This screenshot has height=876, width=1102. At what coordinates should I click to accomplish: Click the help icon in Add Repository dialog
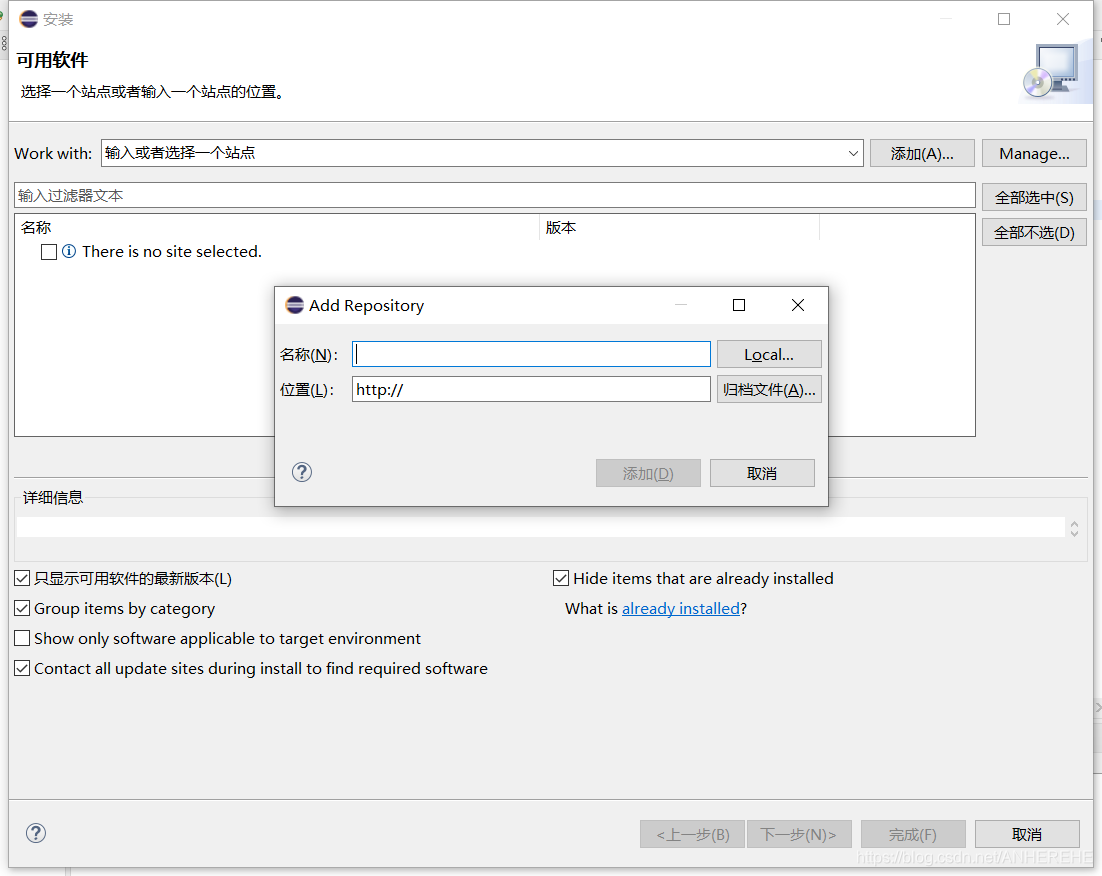coord(302,472)
